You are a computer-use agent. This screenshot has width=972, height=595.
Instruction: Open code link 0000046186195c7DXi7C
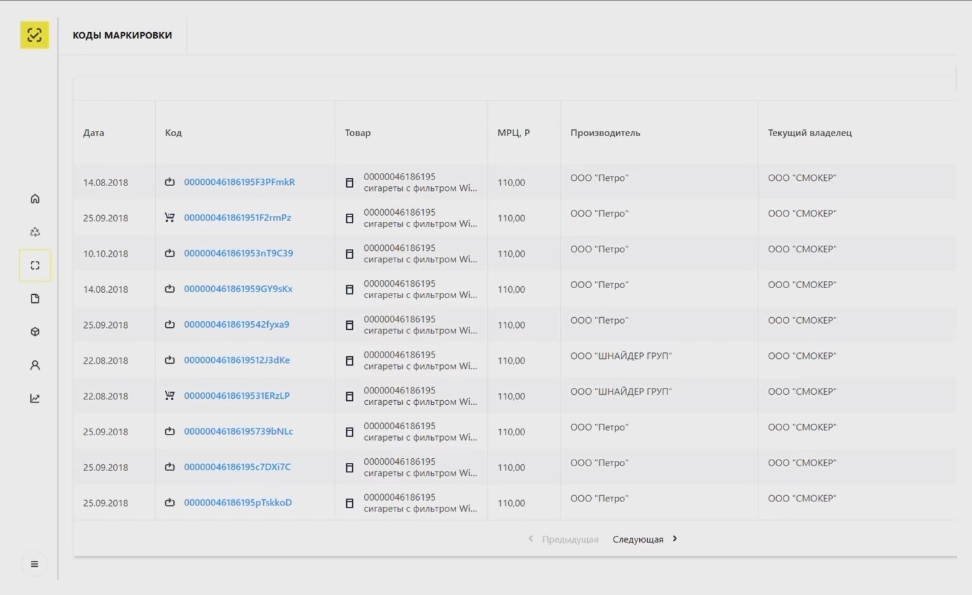coord(237,467)
